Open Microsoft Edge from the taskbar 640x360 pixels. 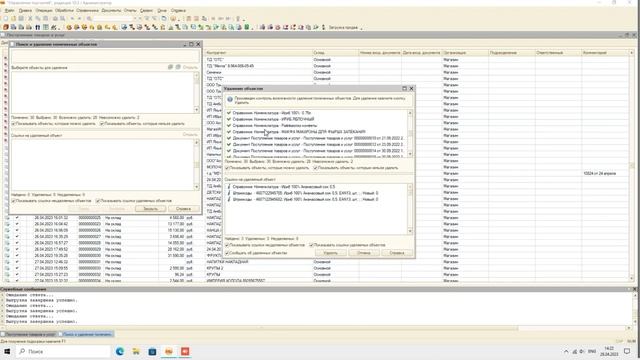coord(120,351)
